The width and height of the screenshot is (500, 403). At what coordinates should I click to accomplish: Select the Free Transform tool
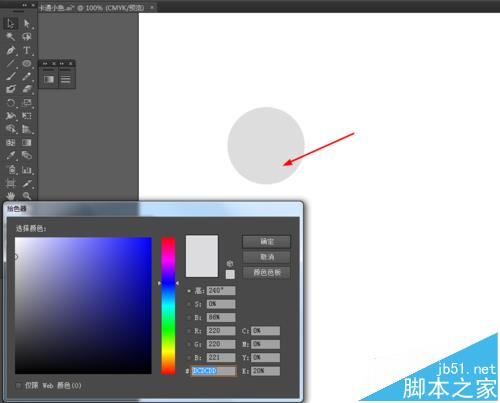(x=27, y=116)
